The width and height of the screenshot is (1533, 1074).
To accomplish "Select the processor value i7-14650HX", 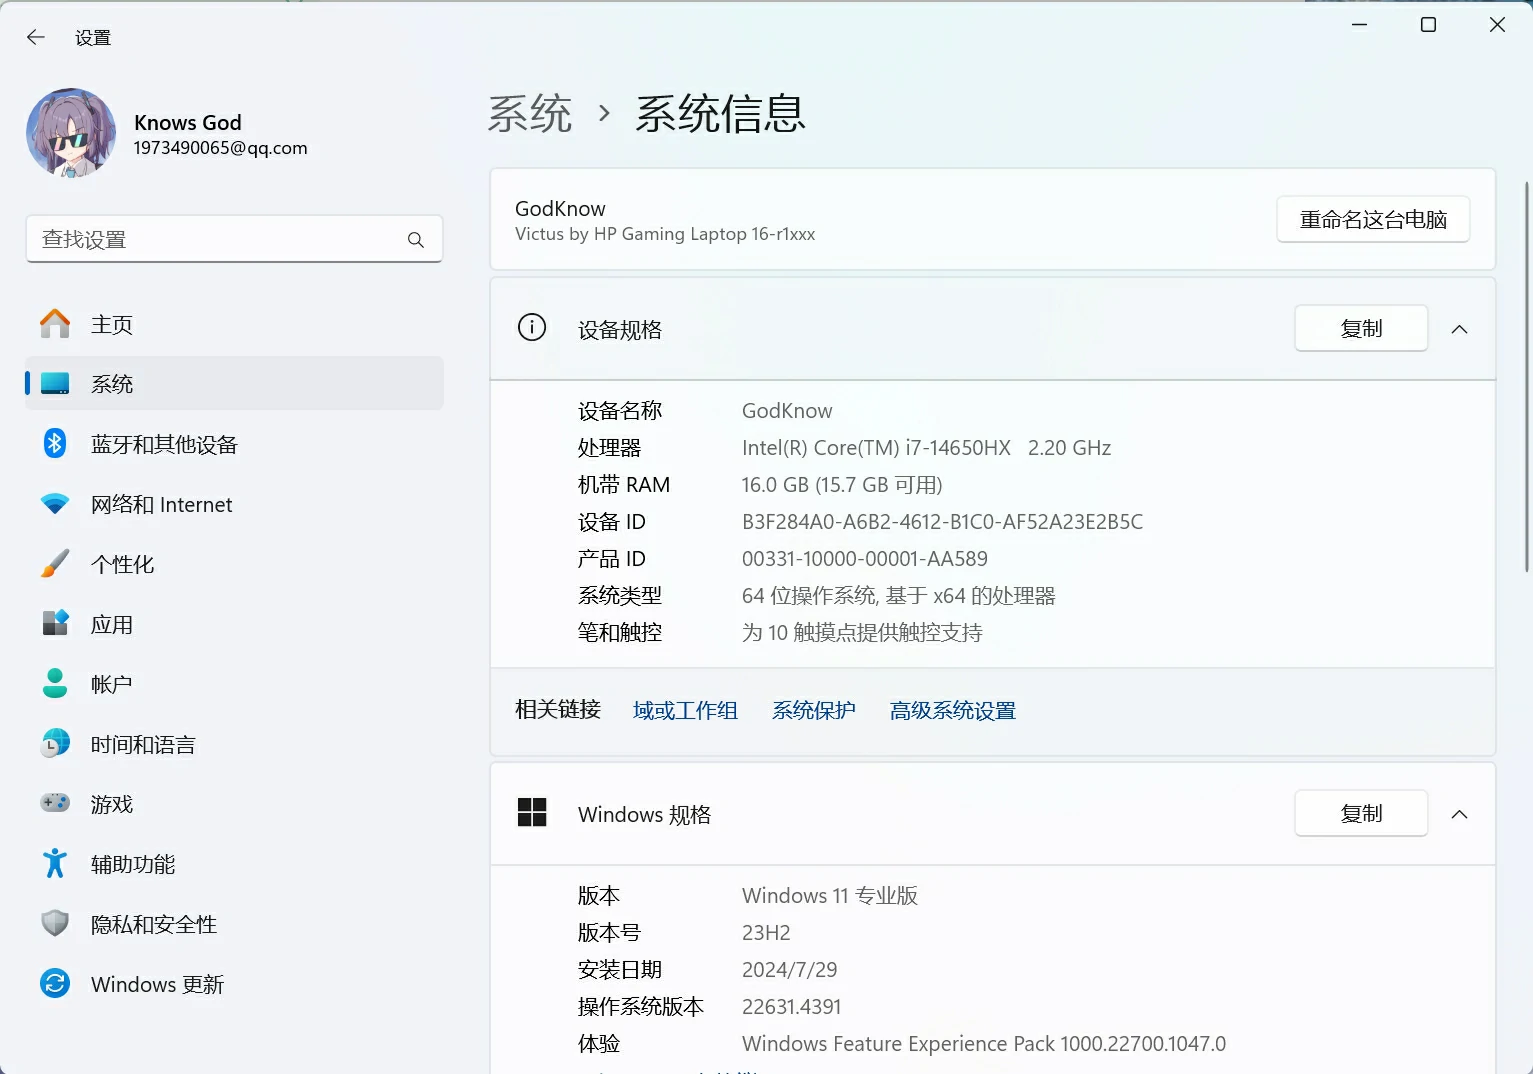I will (926, 448).
